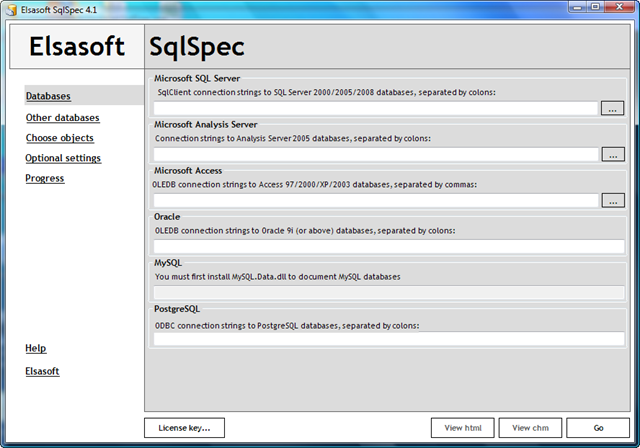Open Analysis Server connection builder button
The width and height of the screenshot is (640, 448).
(613, 155)
